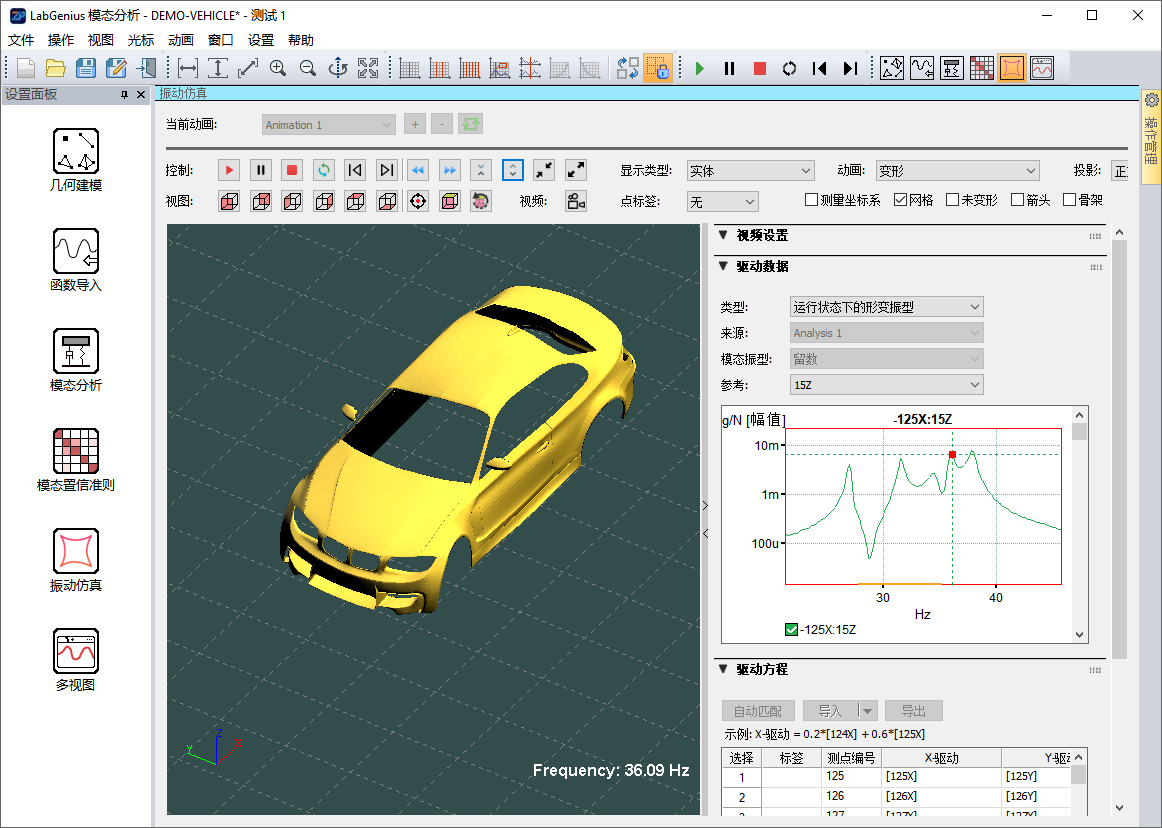Screen dimensions: 1162x828
Task: Open the 视图 menu in the menu bar
Action: pos(101,40)
